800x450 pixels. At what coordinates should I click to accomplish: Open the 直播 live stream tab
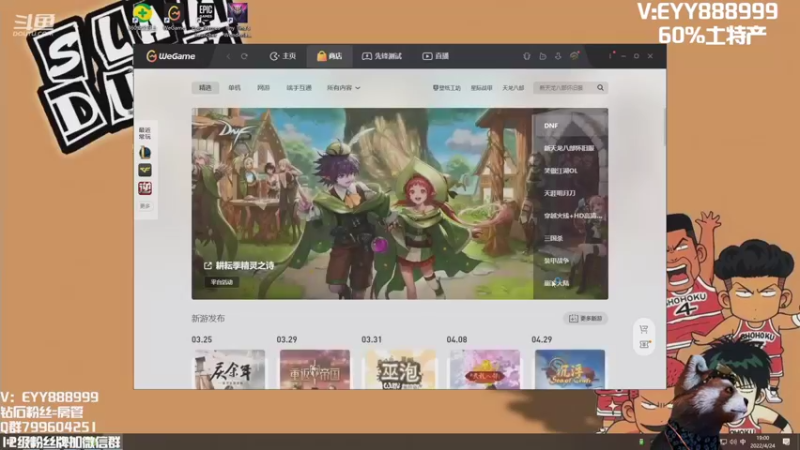[435, 56]
